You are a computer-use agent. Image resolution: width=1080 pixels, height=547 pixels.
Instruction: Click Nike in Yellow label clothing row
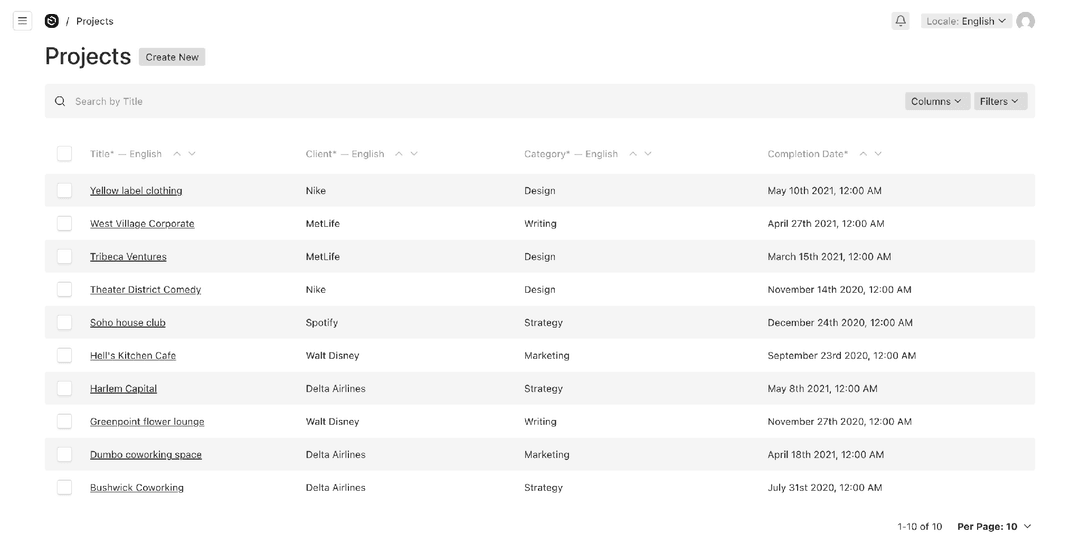[315, 190]
